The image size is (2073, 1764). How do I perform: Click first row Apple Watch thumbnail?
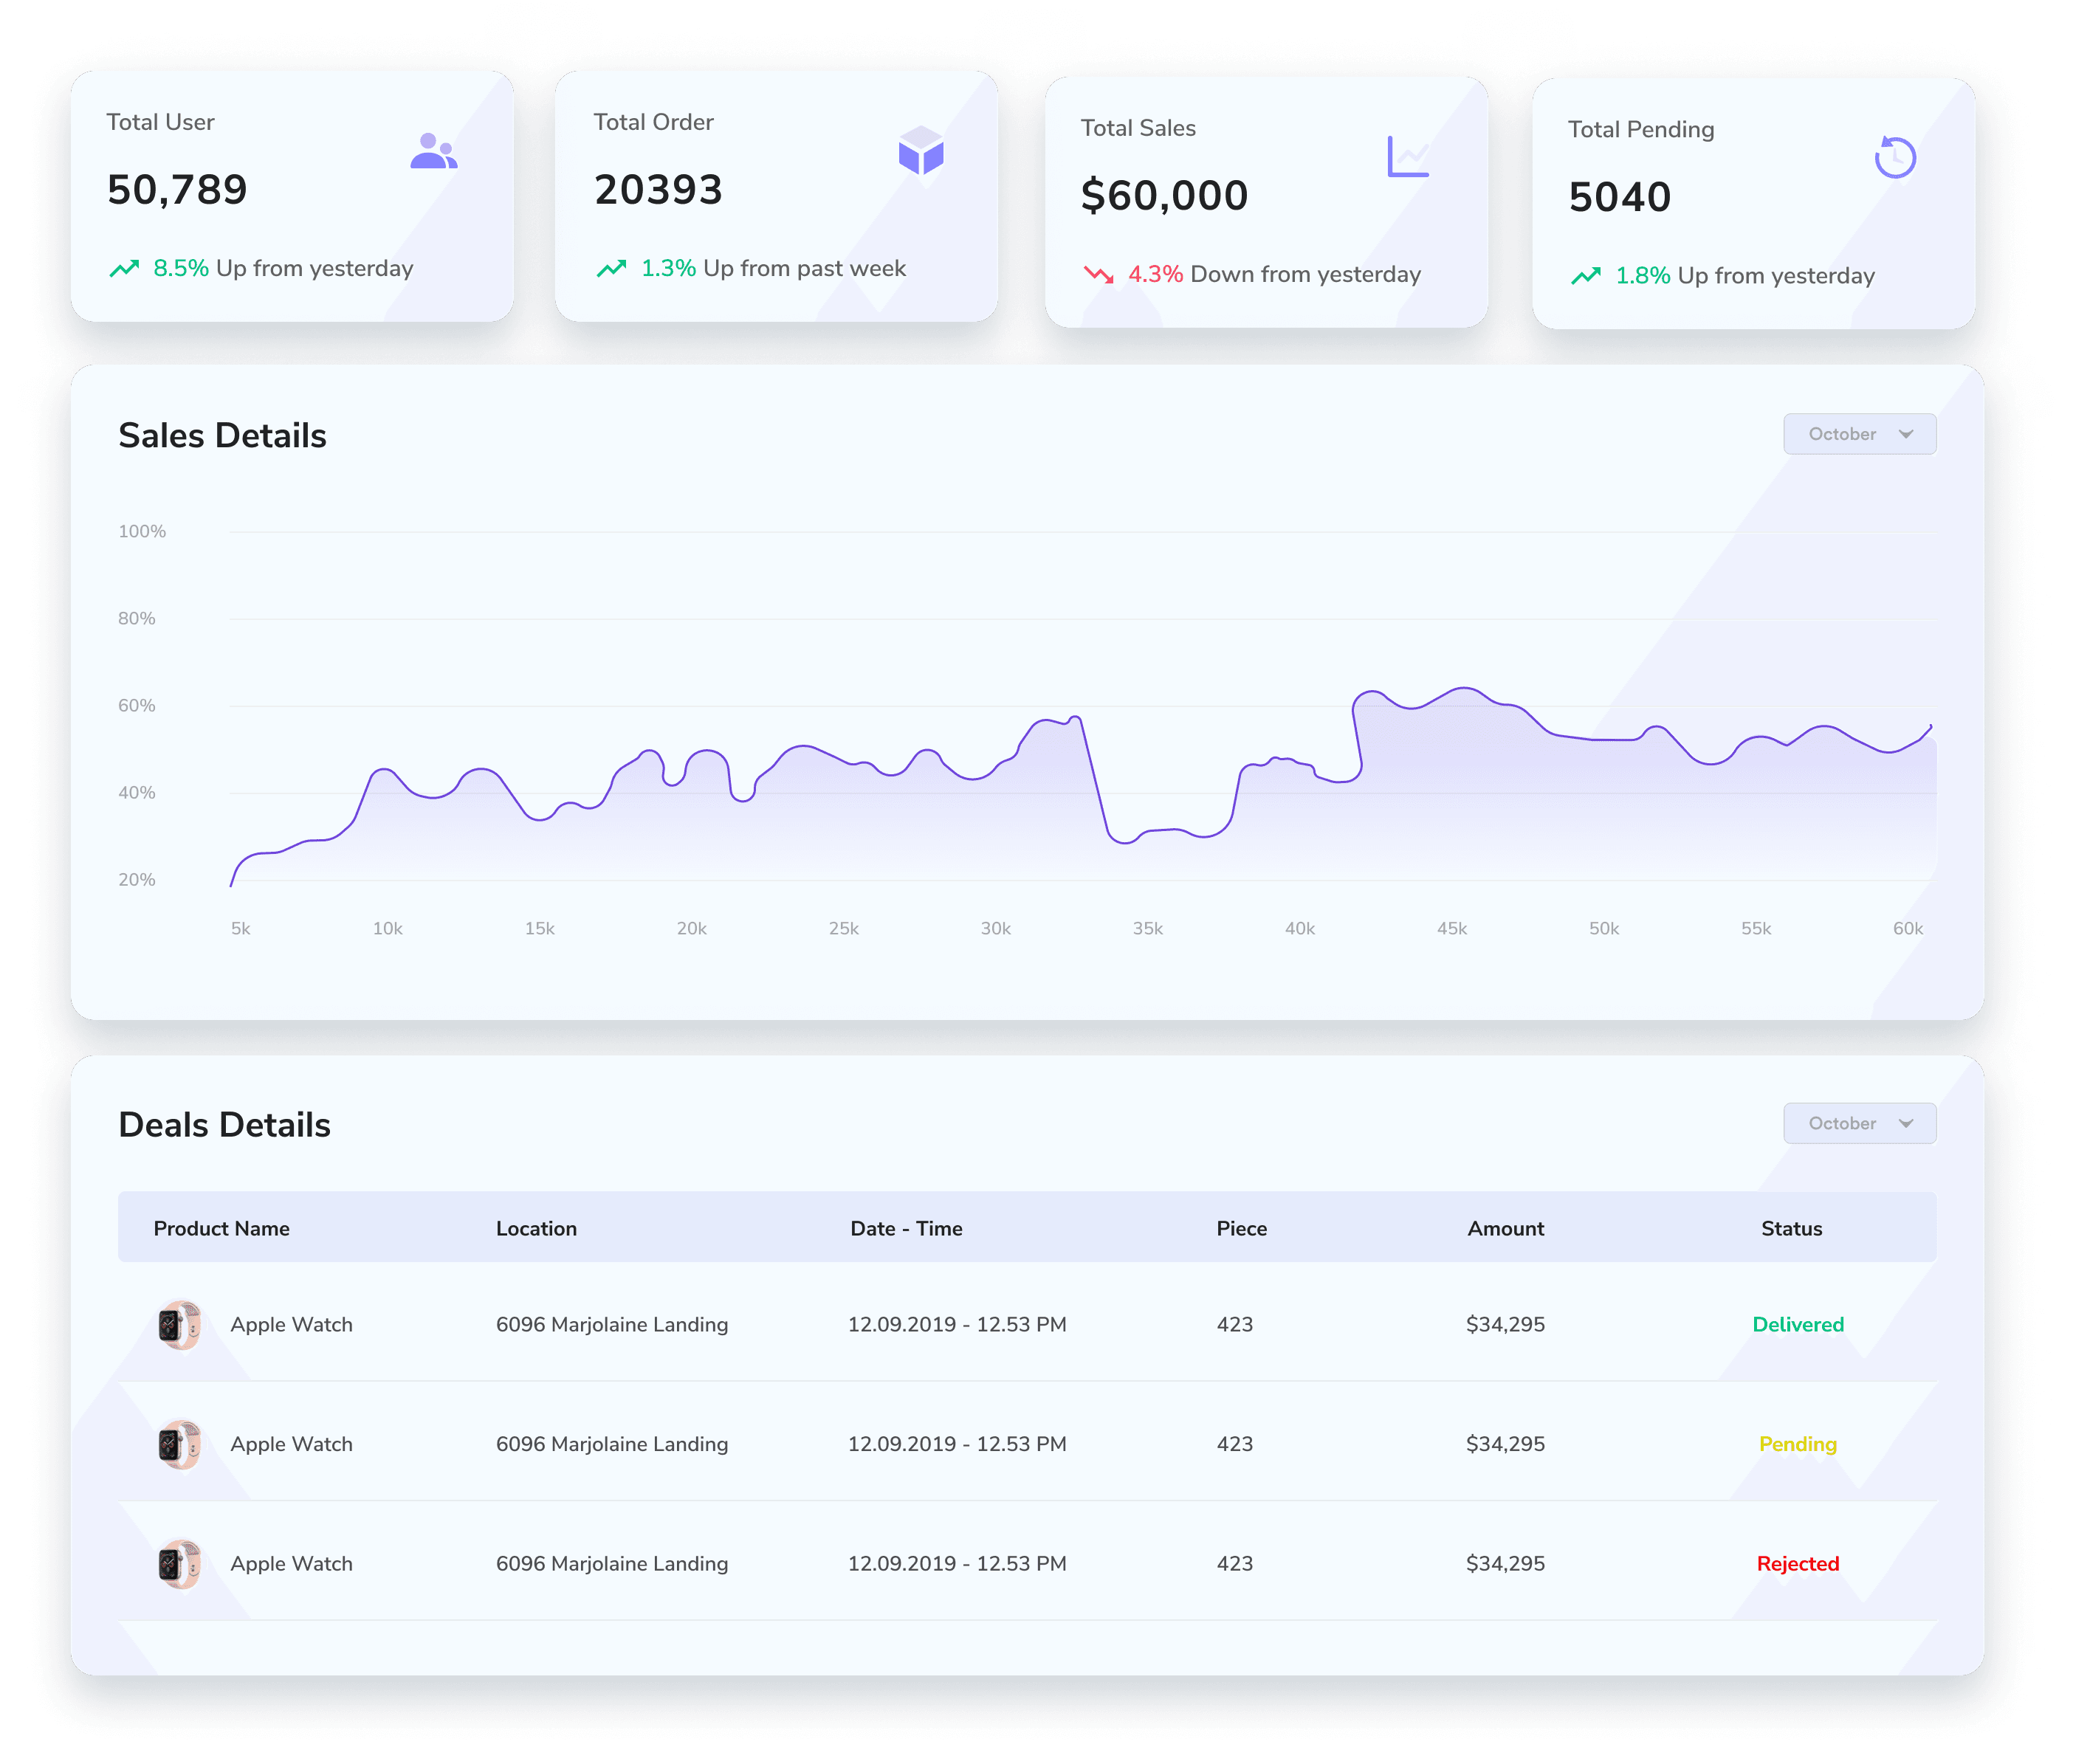point(180,1325)
